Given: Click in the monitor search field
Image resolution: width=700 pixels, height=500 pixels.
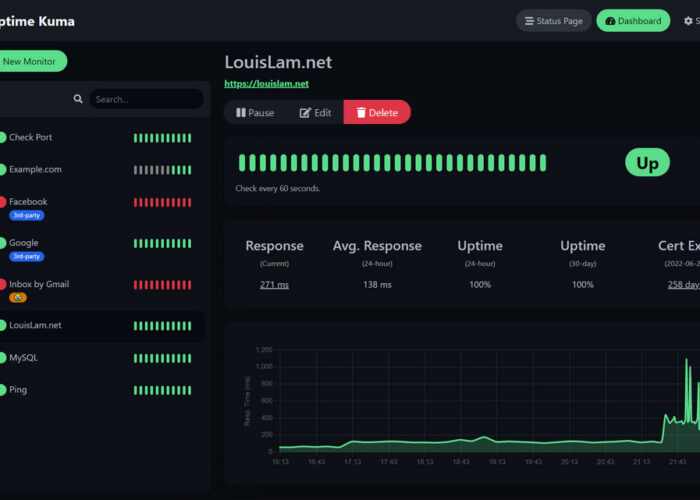Looking at the screenshot, I should [146, 100].
